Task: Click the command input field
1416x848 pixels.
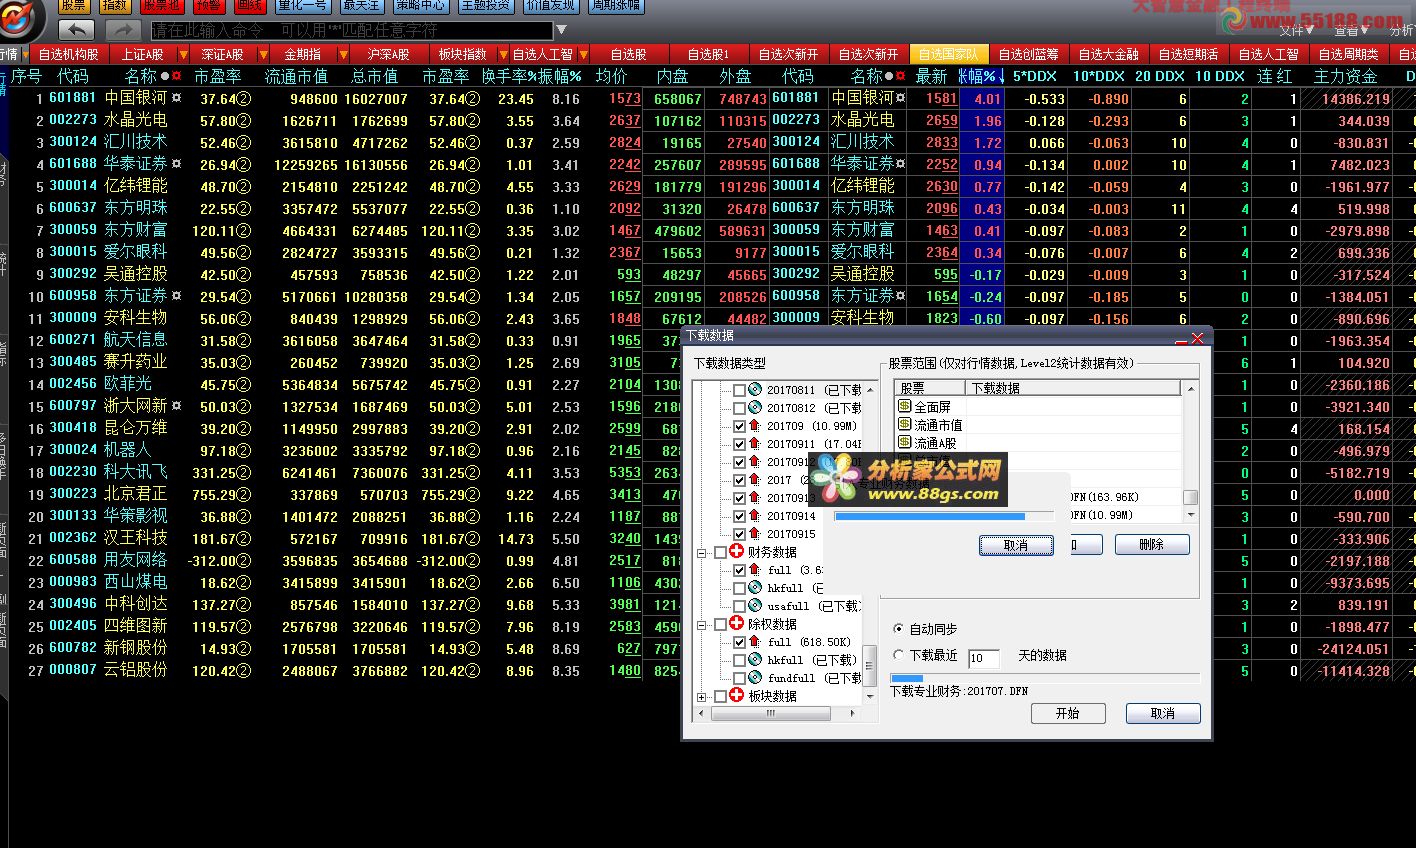Action: (x=351, y=31)
